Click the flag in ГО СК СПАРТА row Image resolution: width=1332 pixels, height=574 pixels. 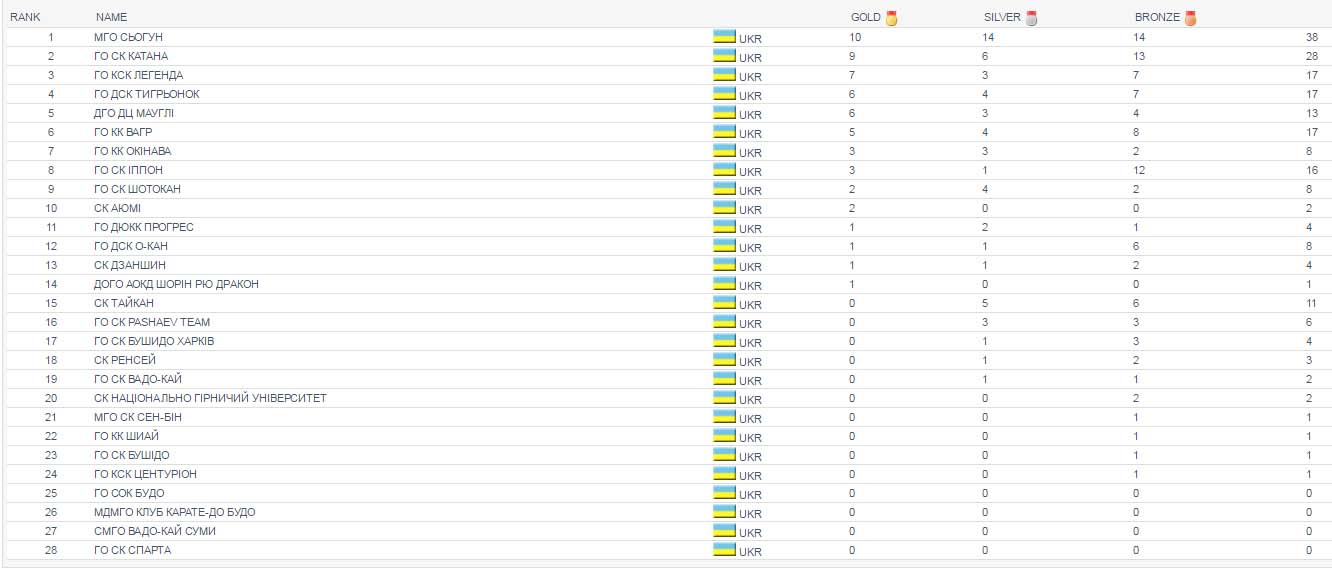tap(724, 550)
